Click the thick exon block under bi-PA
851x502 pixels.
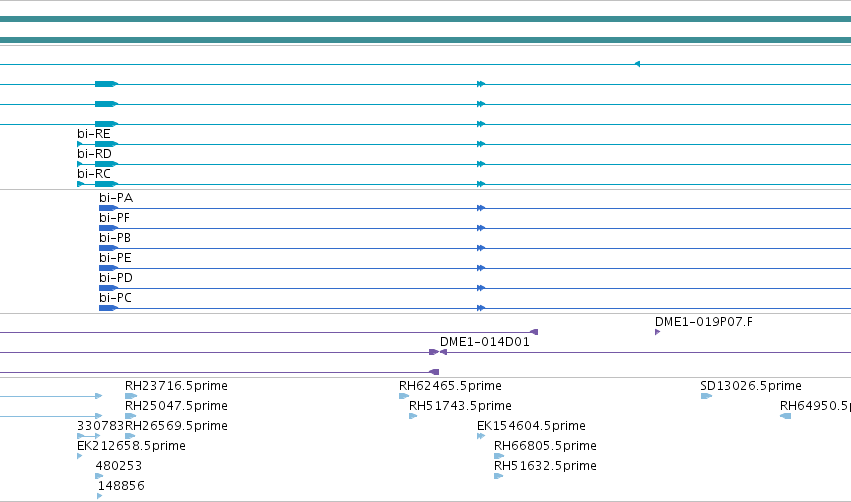[108, 208]
